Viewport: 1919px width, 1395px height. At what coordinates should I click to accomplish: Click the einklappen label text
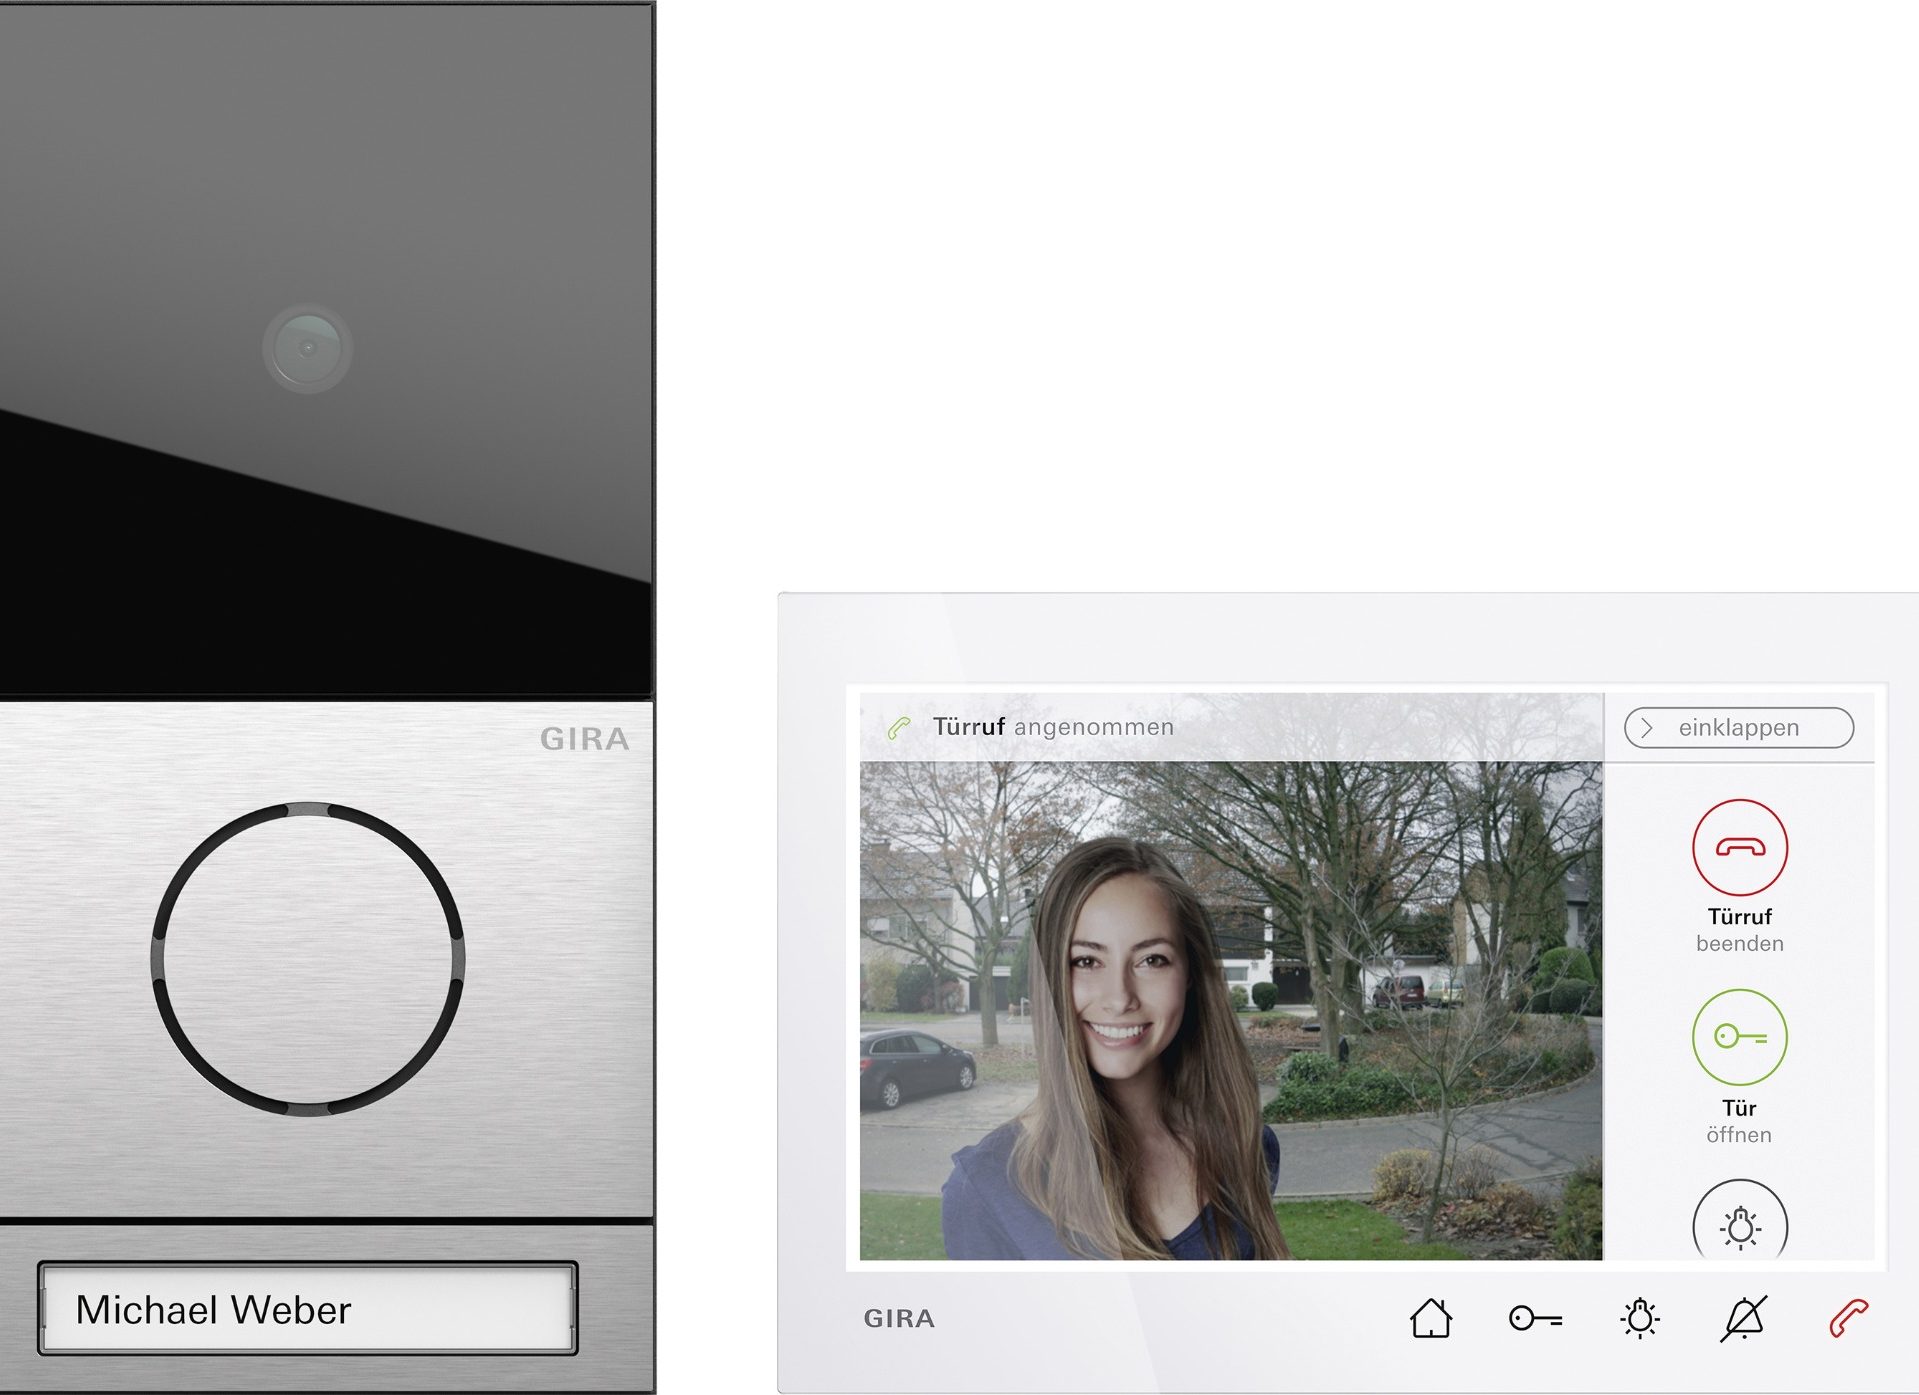(x=1738, y=728)
